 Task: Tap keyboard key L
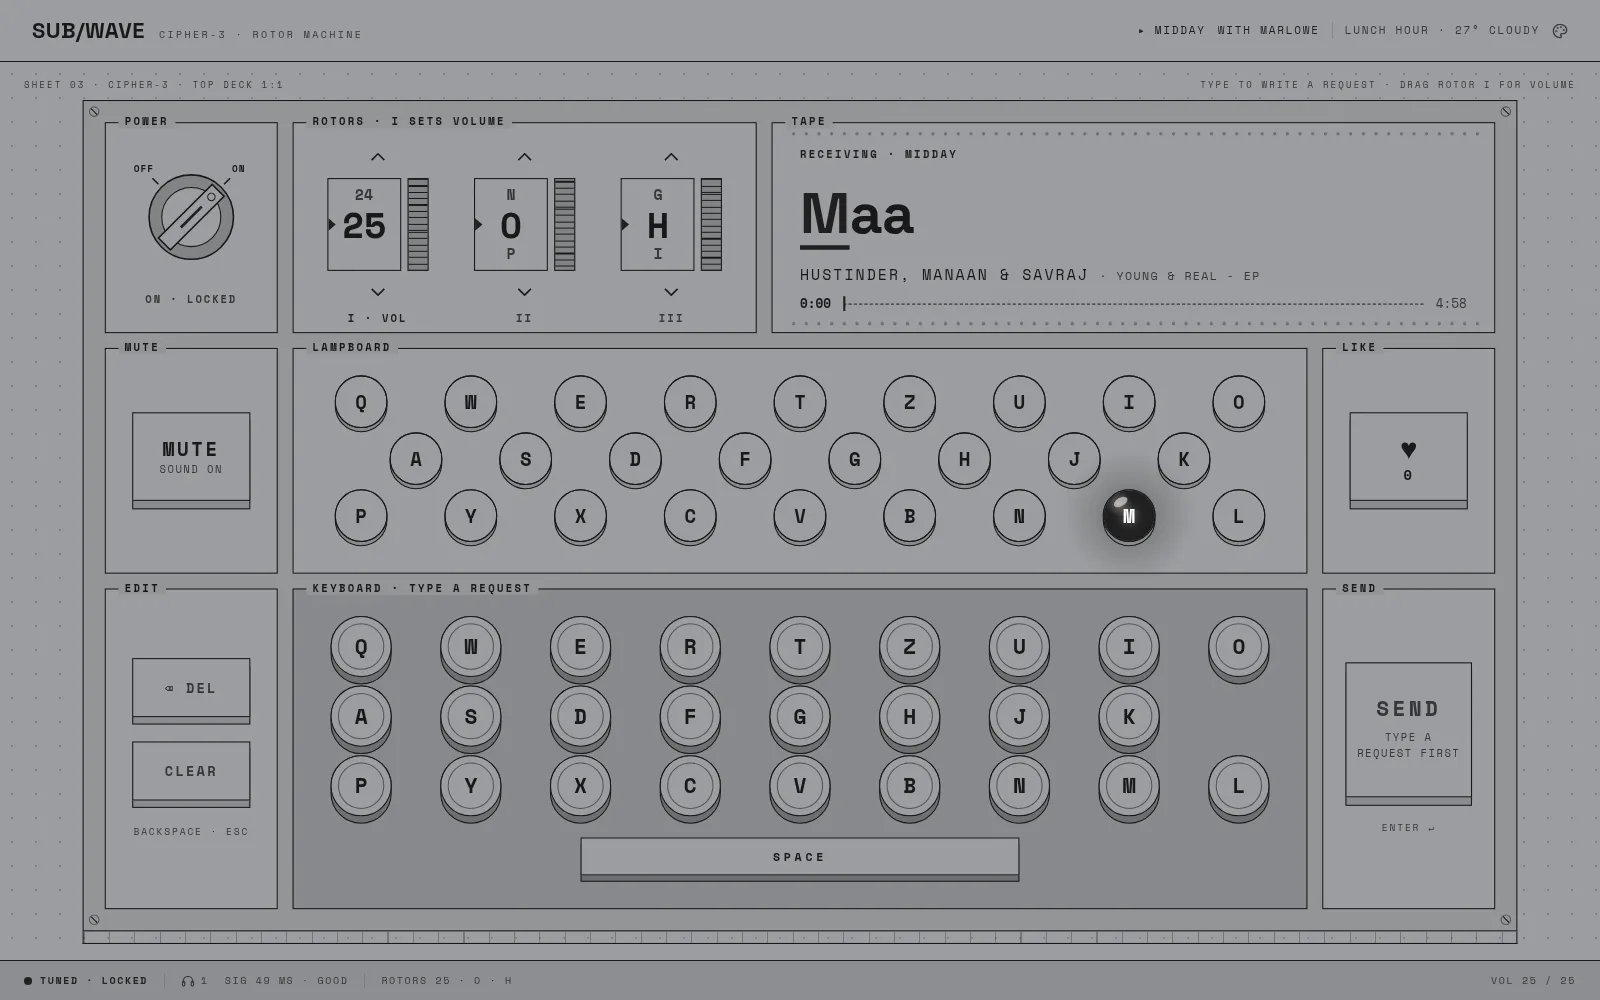(x=1239, y=788)
